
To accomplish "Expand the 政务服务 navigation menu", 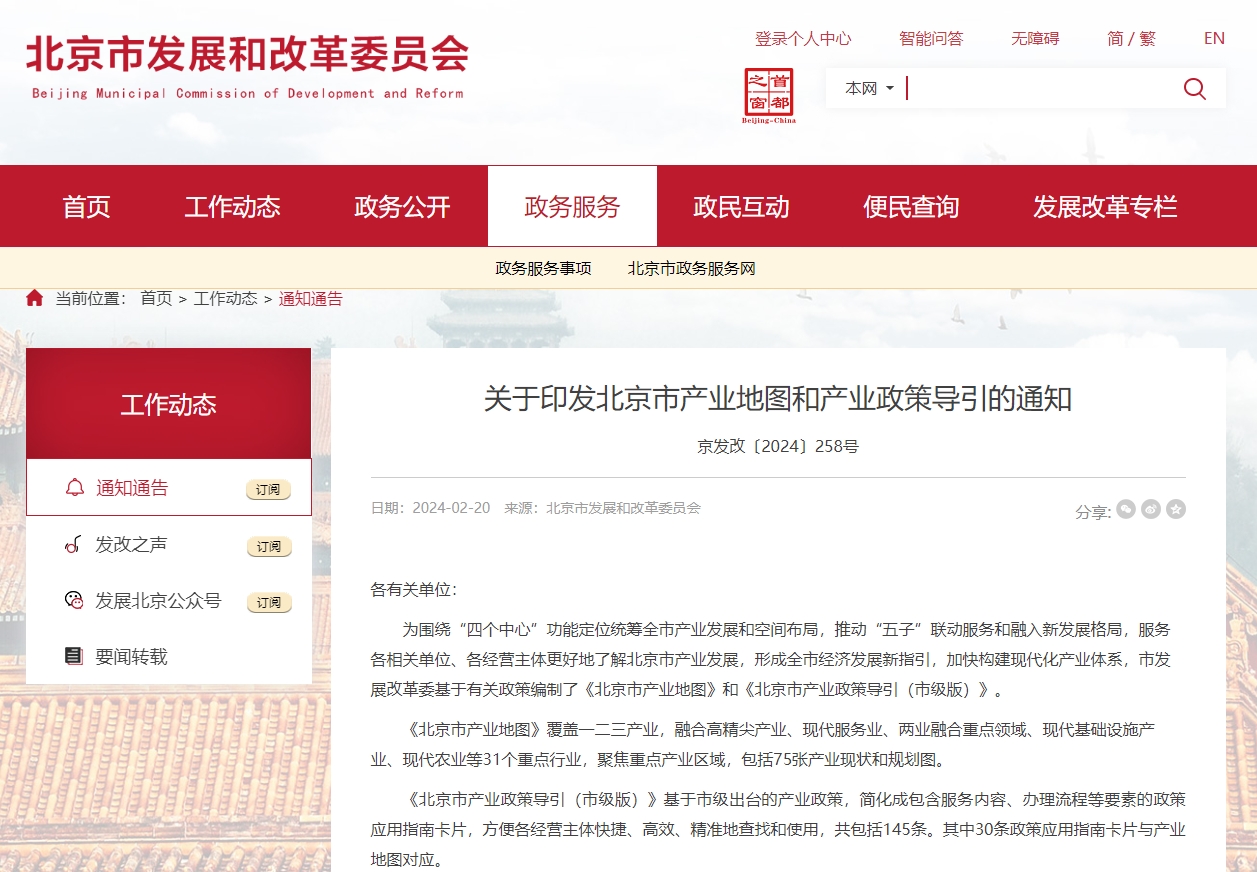I will point(571,206).
